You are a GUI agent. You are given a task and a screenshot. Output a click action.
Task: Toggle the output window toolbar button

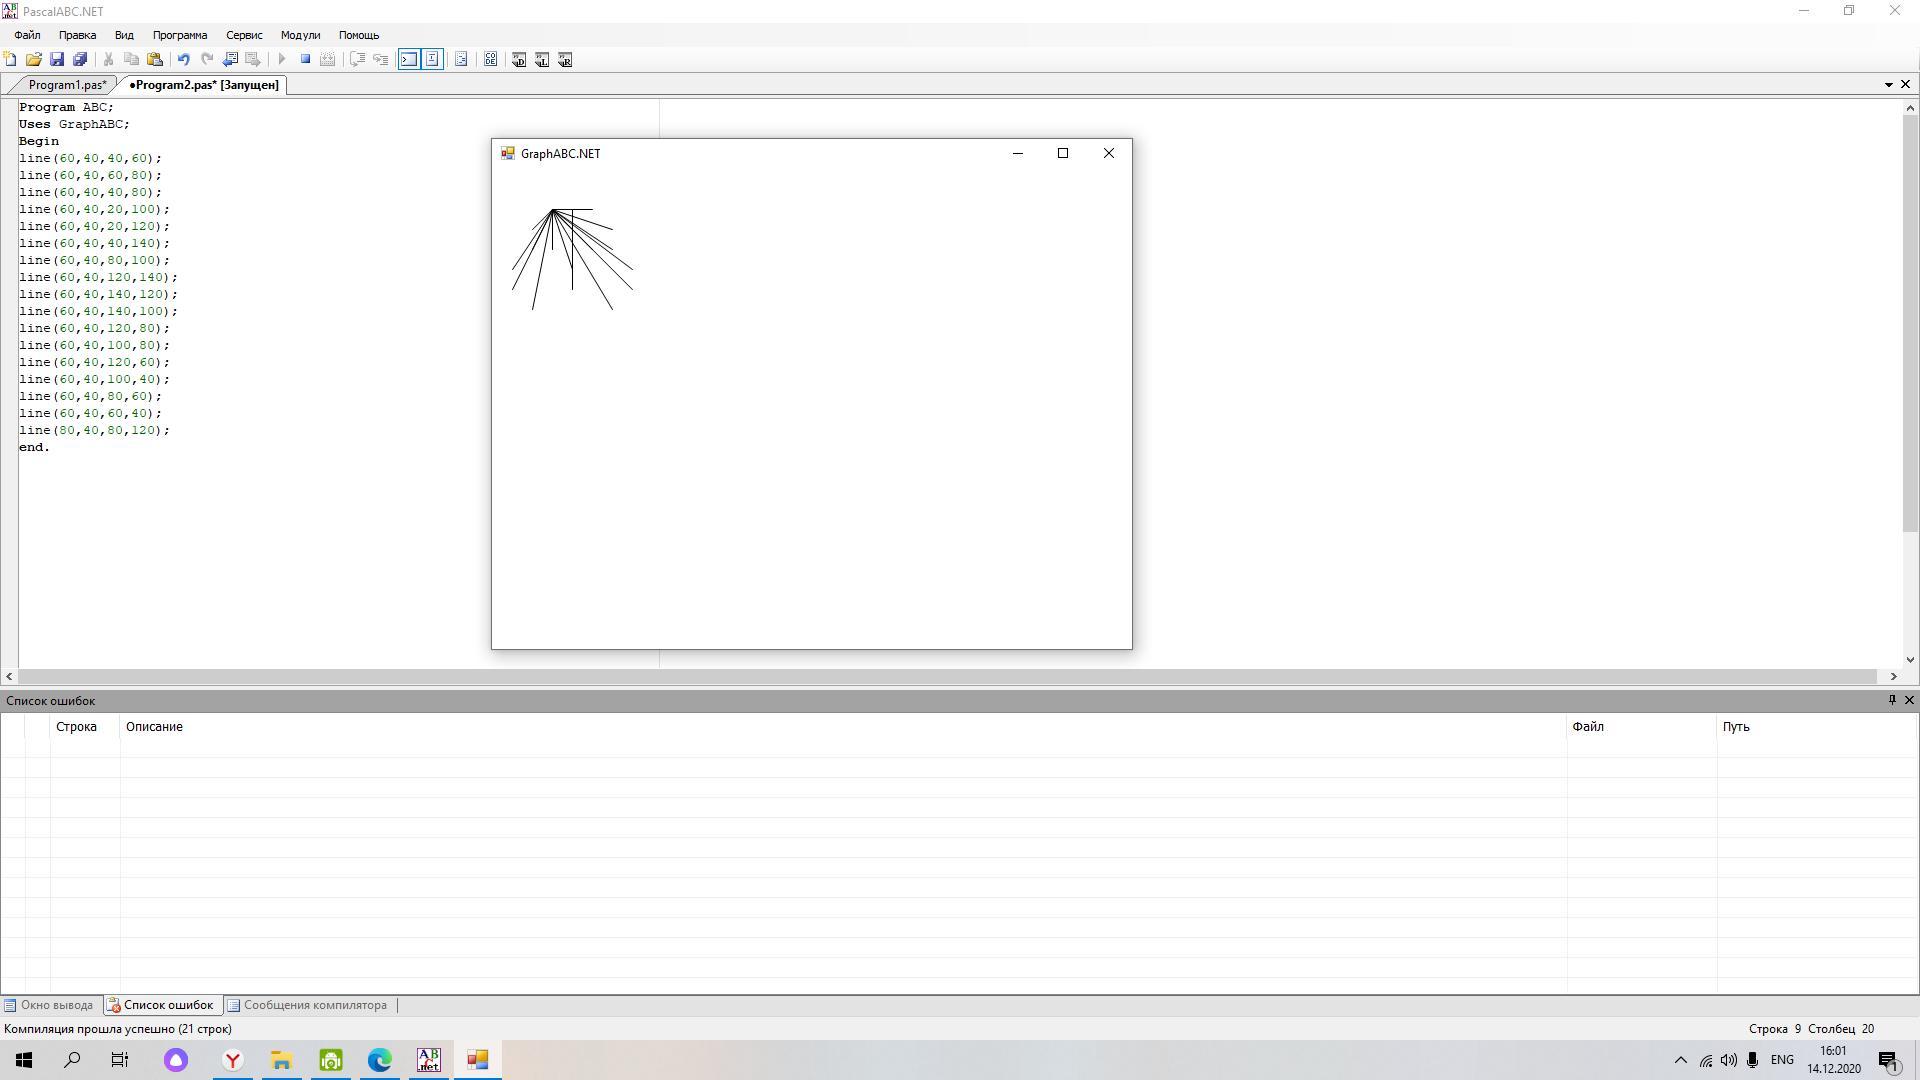click(x=409, y=60)
